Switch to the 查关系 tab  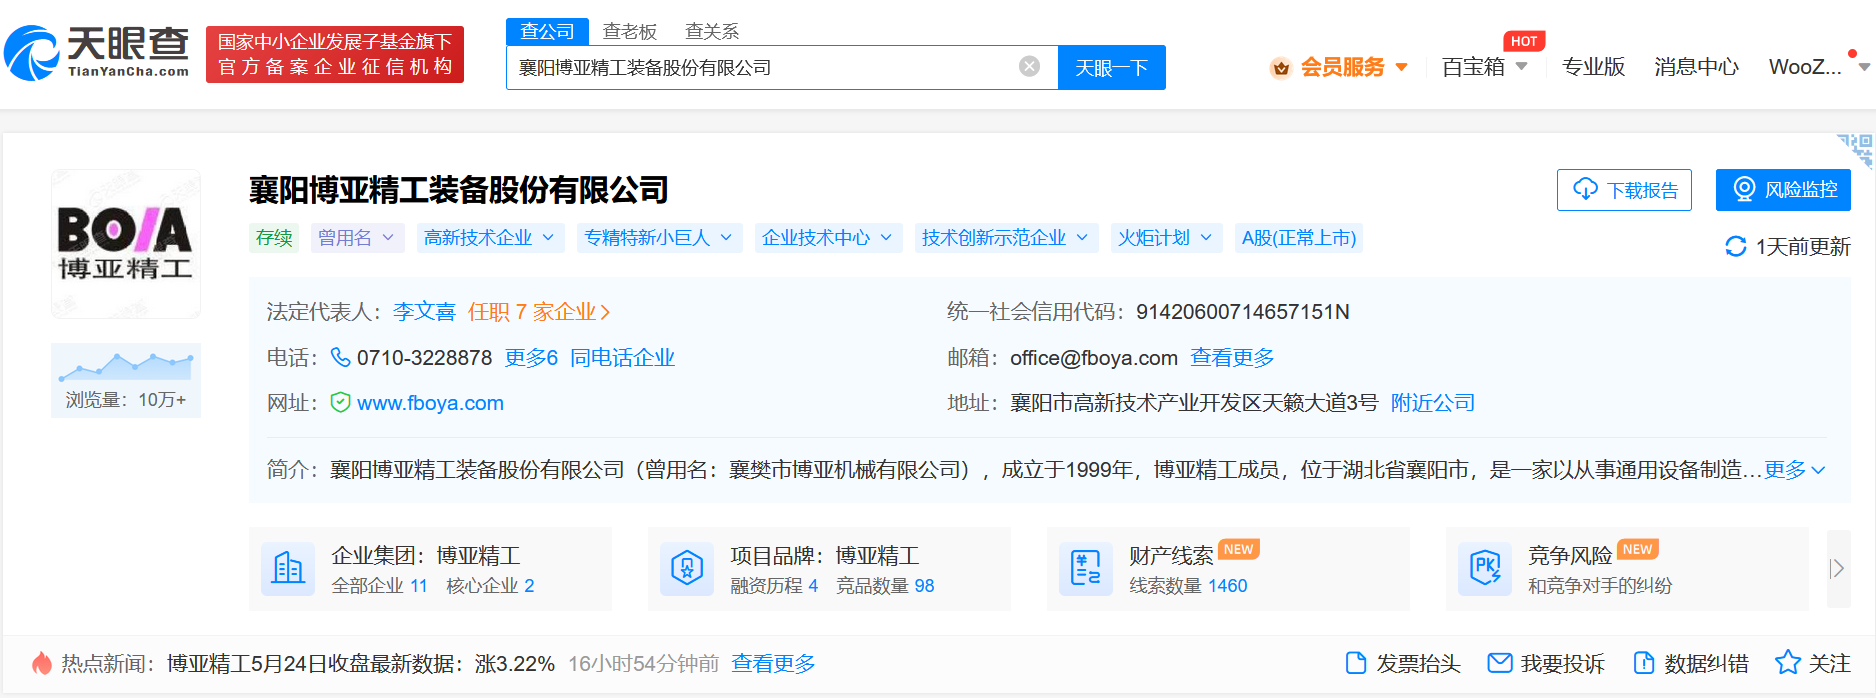tap(711, 32)
